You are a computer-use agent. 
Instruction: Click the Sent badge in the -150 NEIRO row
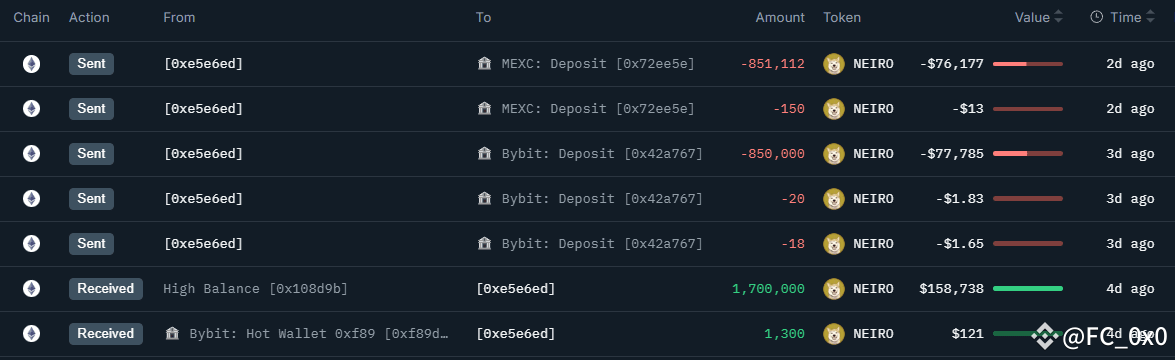(x=91, y=109)
